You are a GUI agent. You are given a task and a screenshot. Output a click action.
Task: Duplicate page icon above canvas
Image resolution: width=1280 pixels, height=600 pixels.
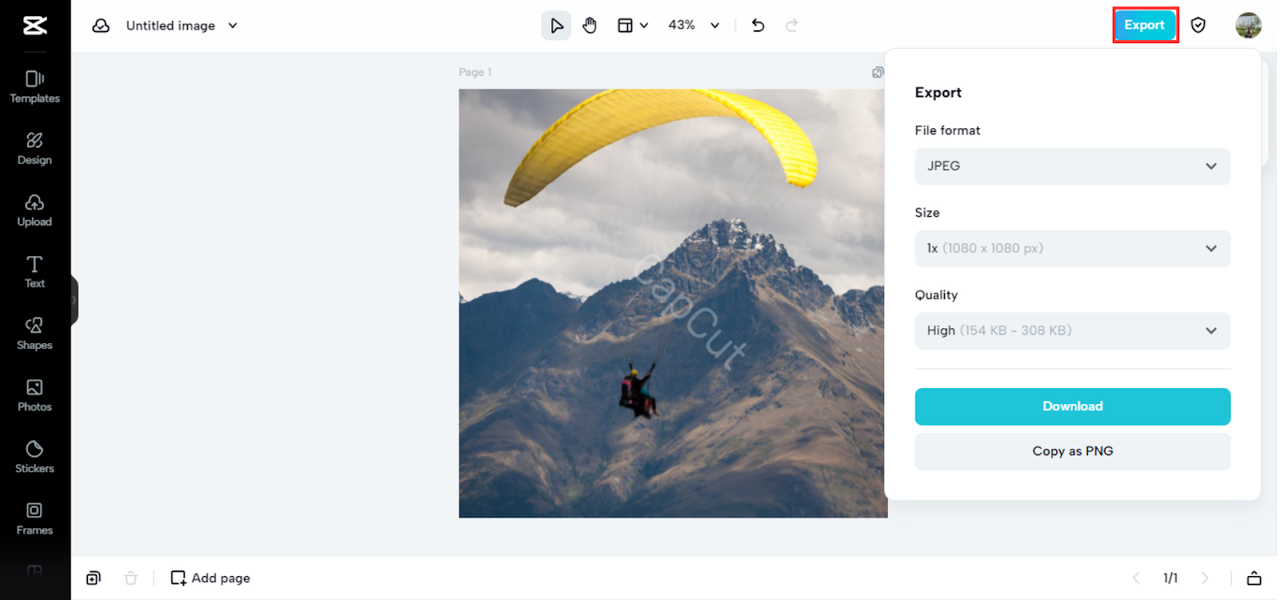coord(878,72)
